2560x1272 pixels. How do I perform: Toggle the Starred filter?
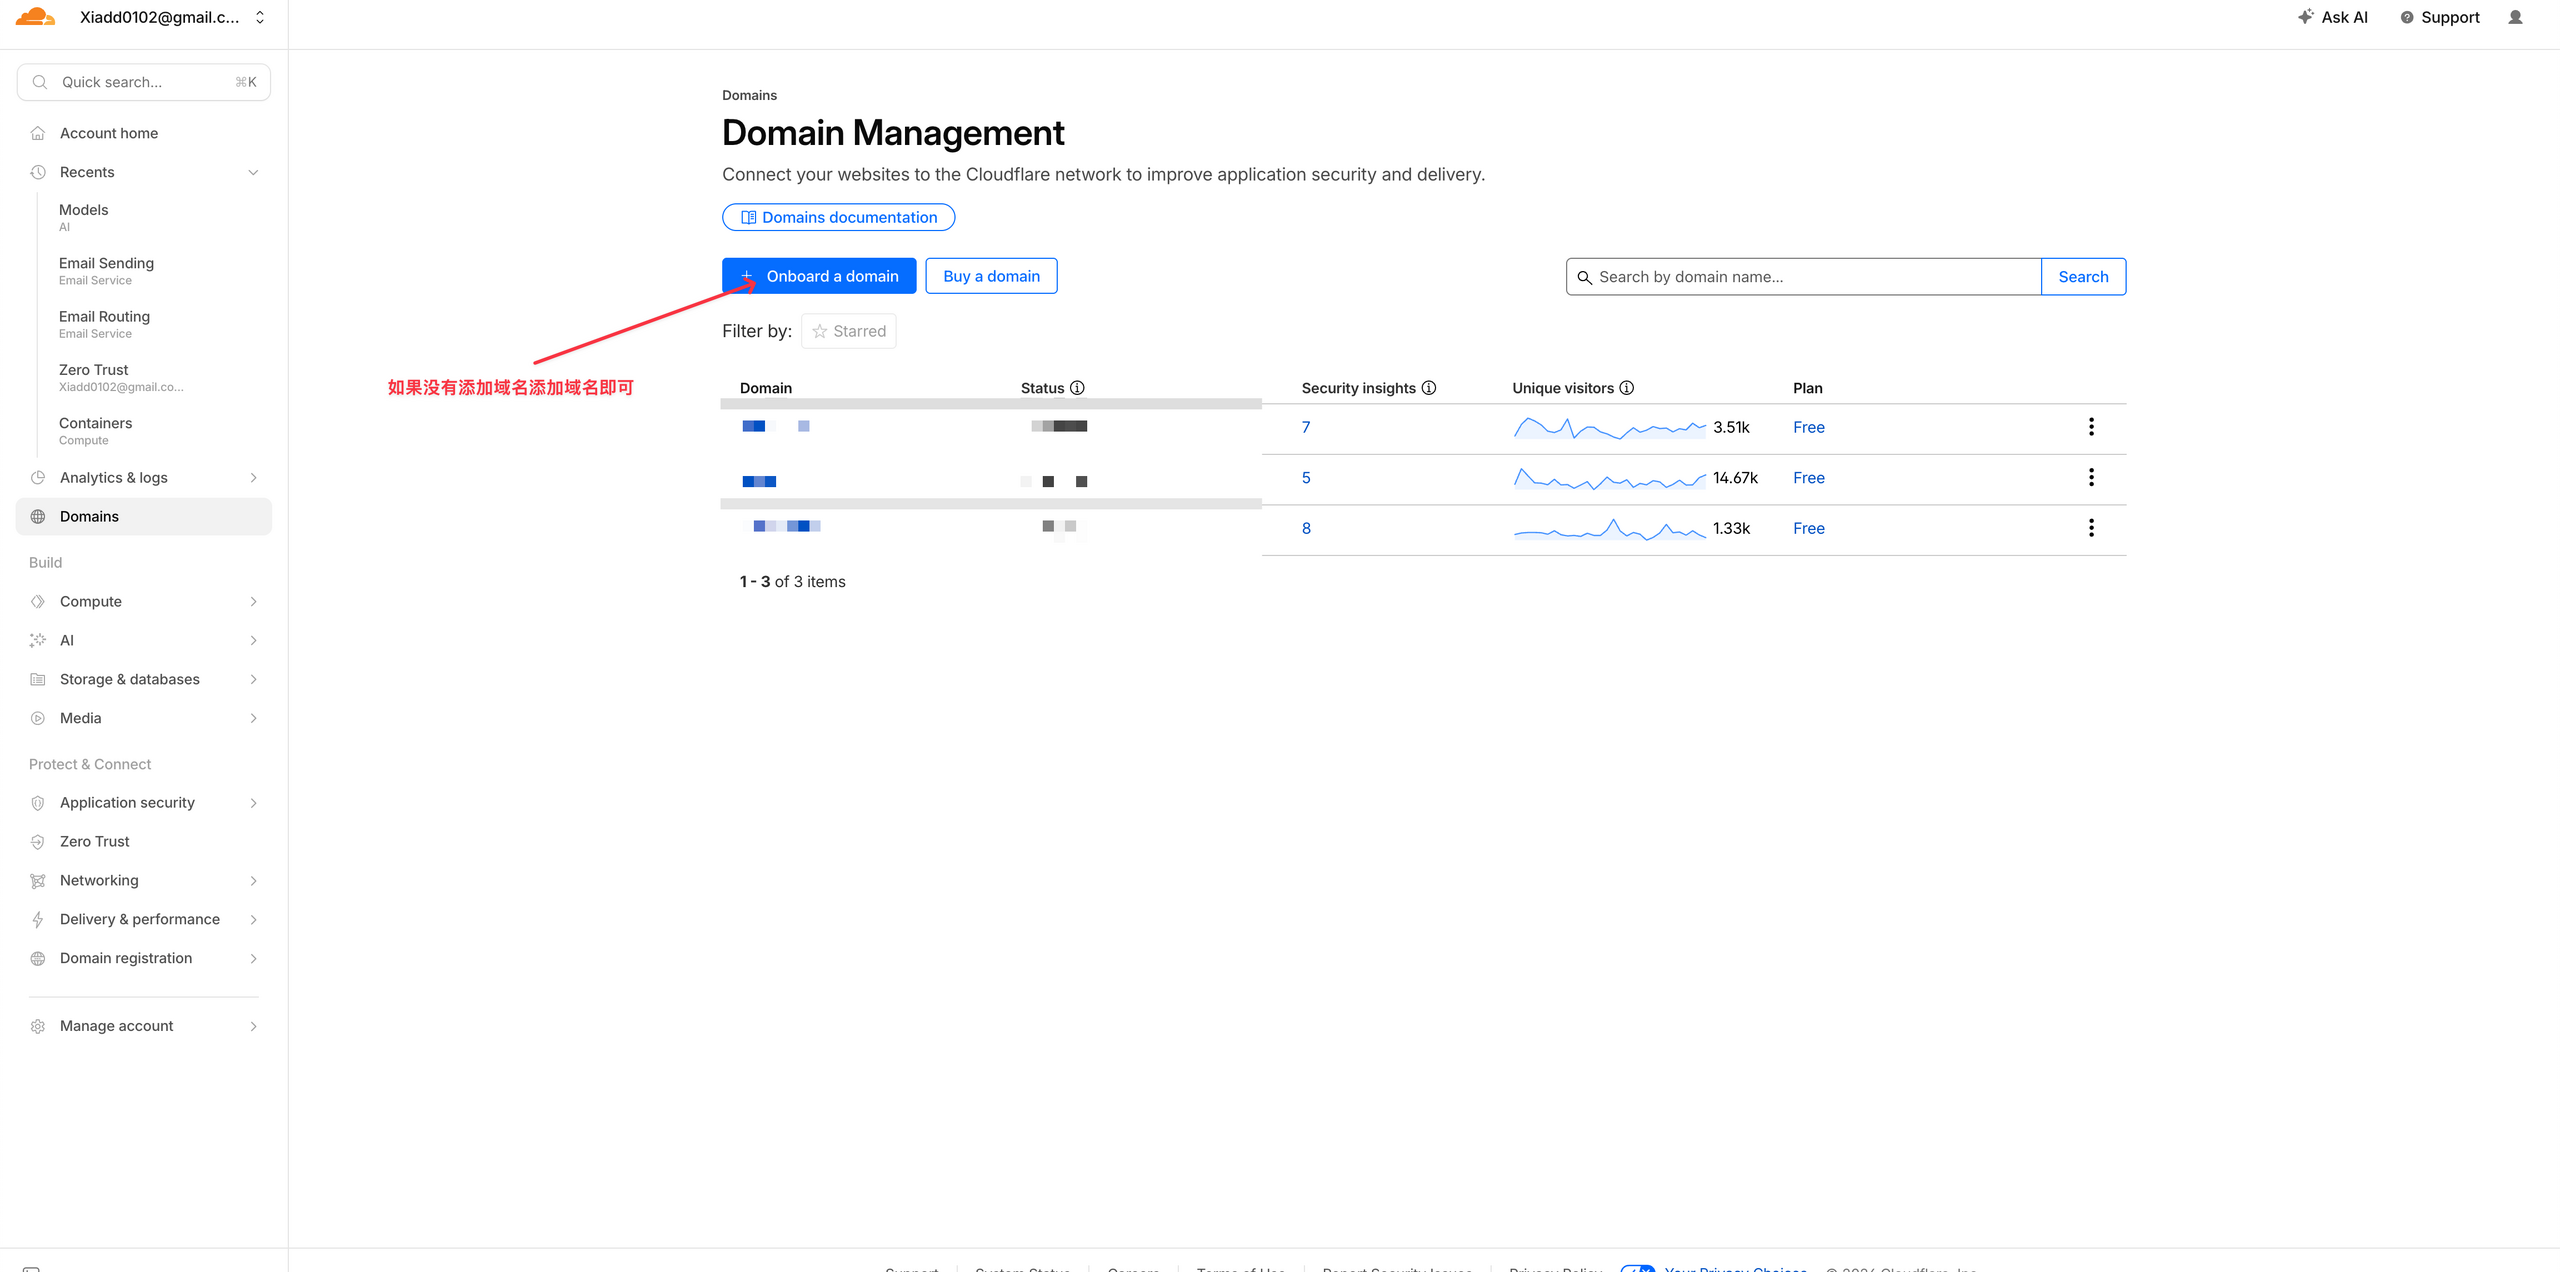coord(848,331)
